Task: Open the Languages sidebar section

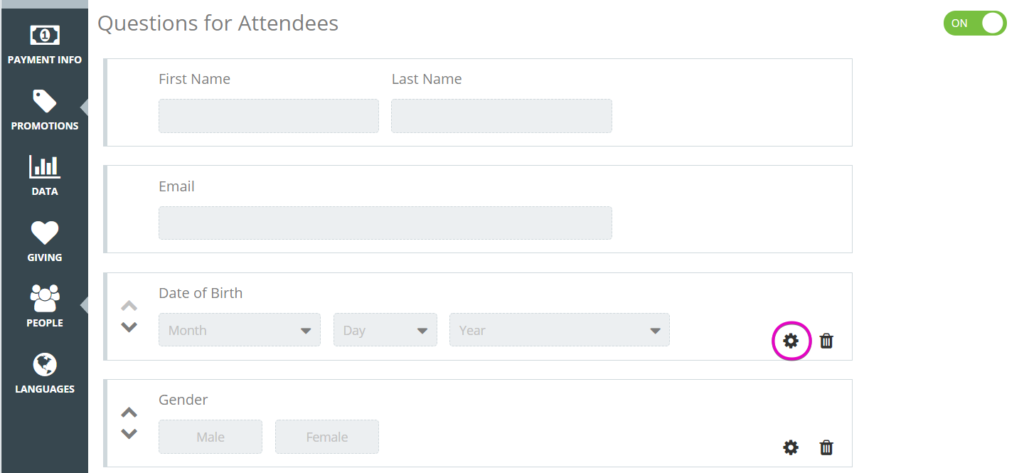Action: pyautogui.click(x=44, y=373)
